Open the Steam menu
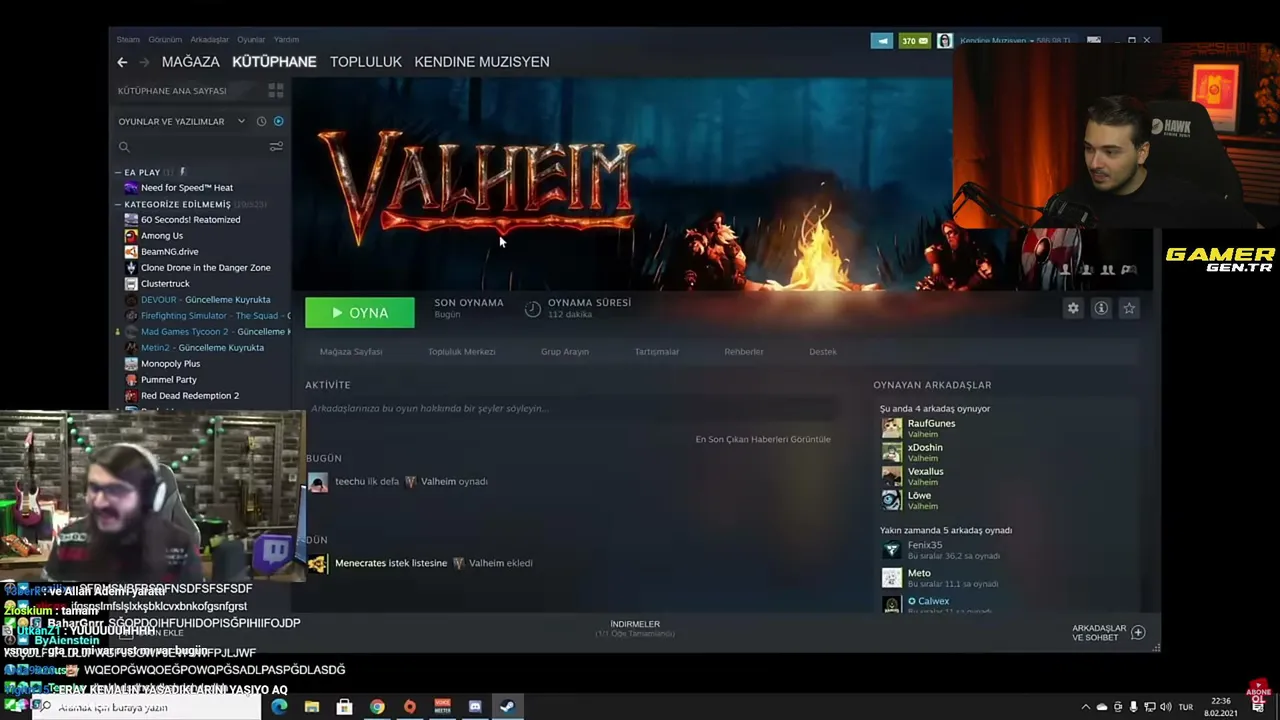Screen dimensions: 1280x720 point(128,40)
